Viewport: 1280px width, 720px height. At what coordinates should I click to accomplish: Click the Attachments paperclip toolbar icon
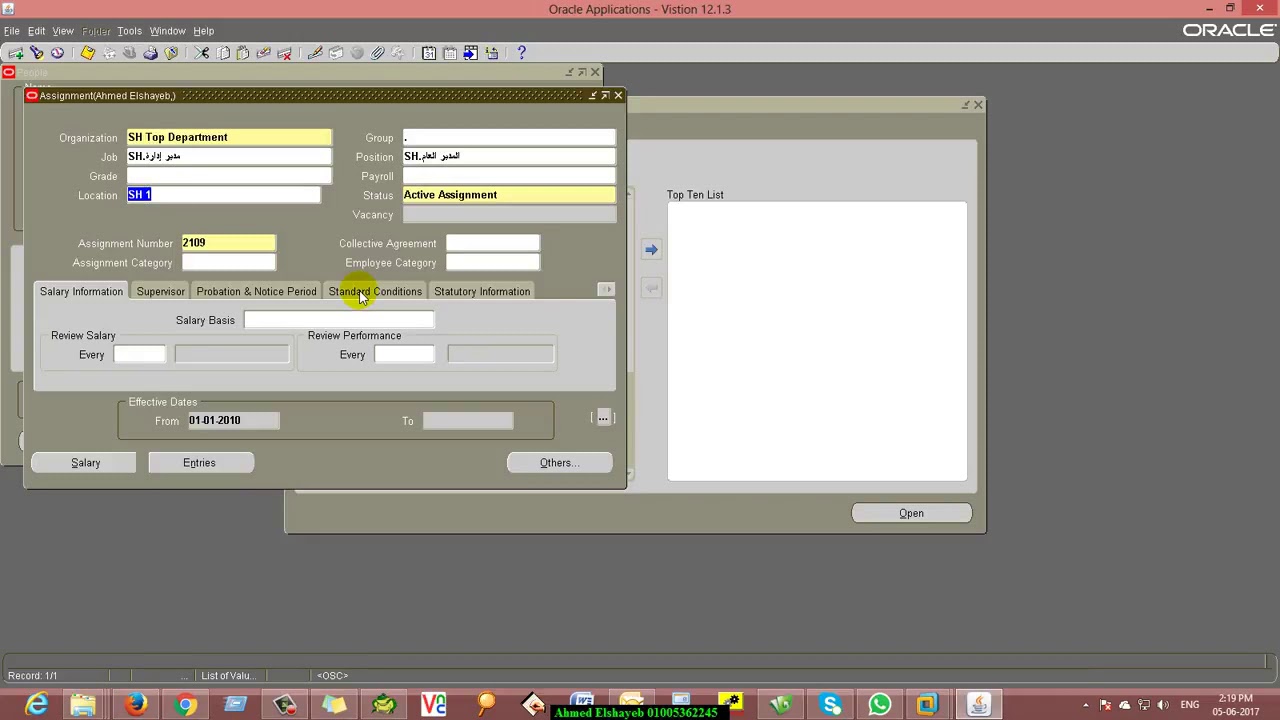(x=378, y=53)
